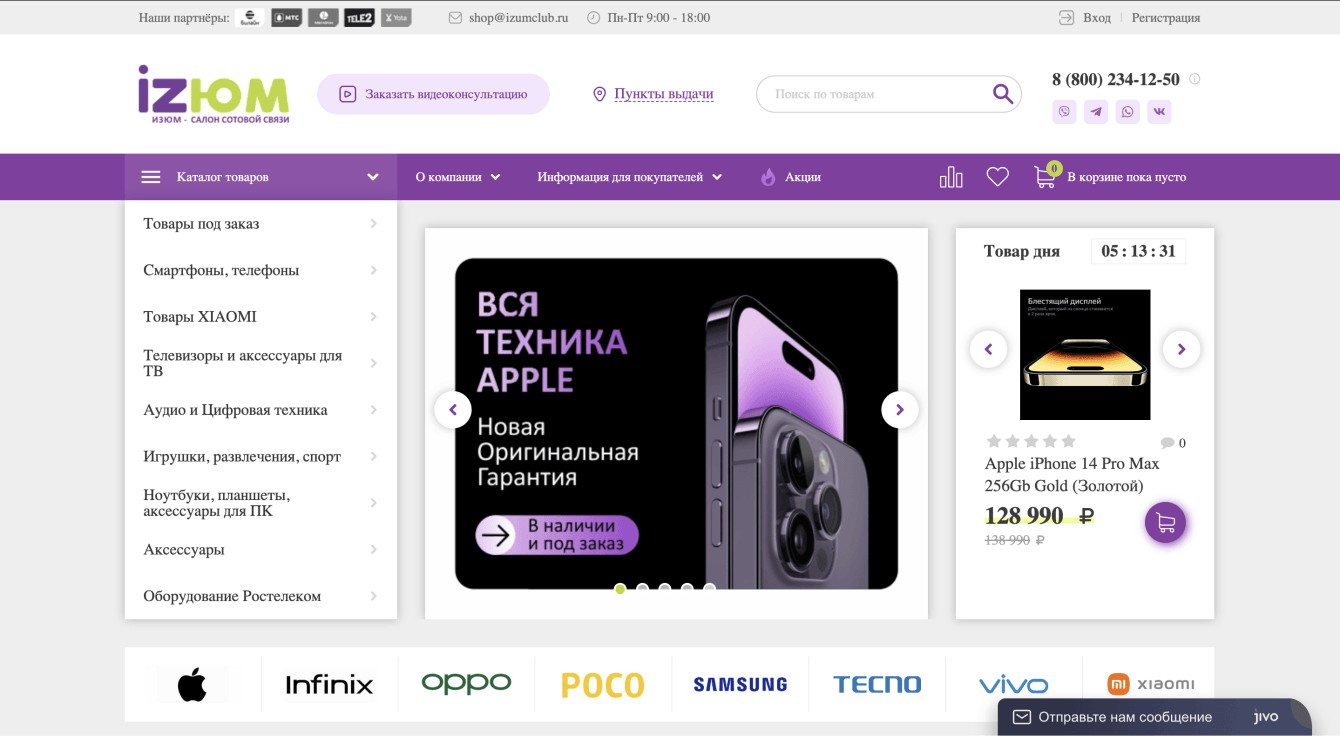Click the Beeline partner logo
1340x736 pixels.
pos(250,18)
